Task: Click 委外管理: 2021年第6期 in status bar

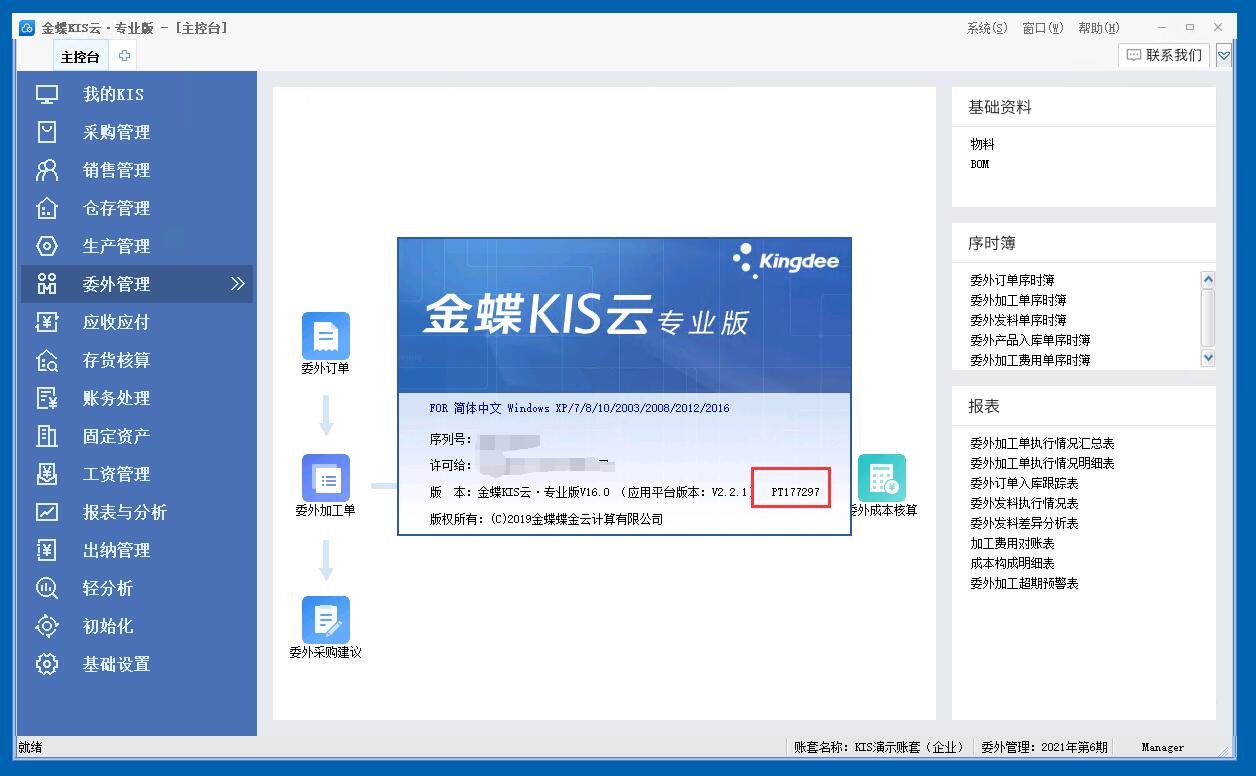Action: (x=1044, y=747)
